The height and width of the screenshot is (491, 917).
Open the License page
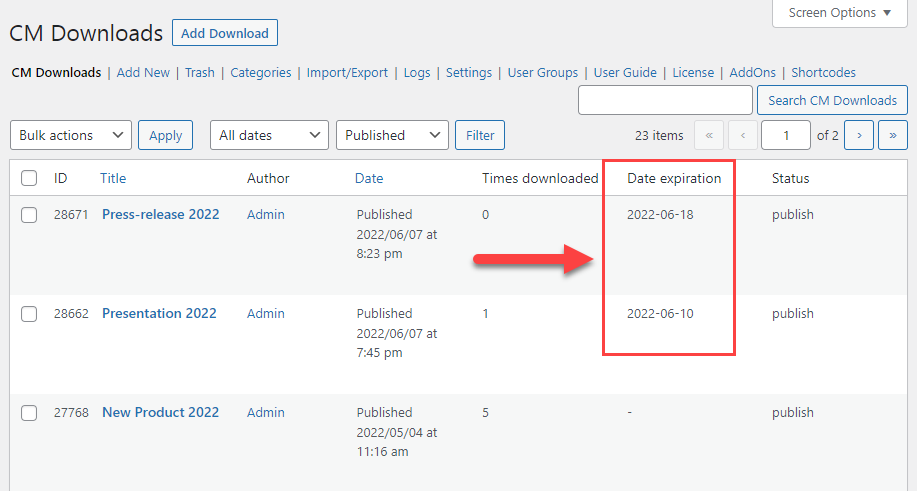pyautogui.click(x=693, y=72)
